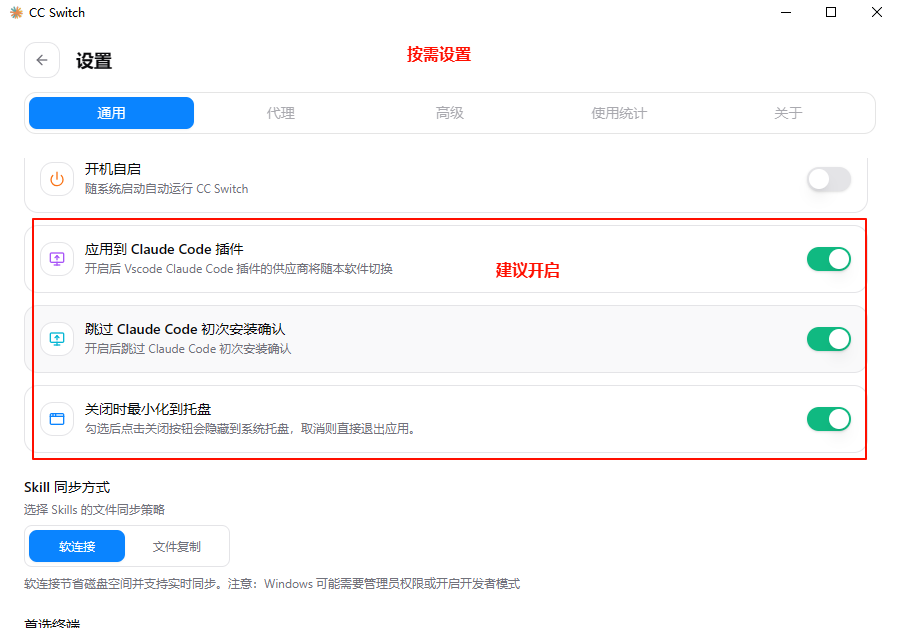Select the 软连接 sync option
The image size is (900, 628).
(x=77, y=546)
